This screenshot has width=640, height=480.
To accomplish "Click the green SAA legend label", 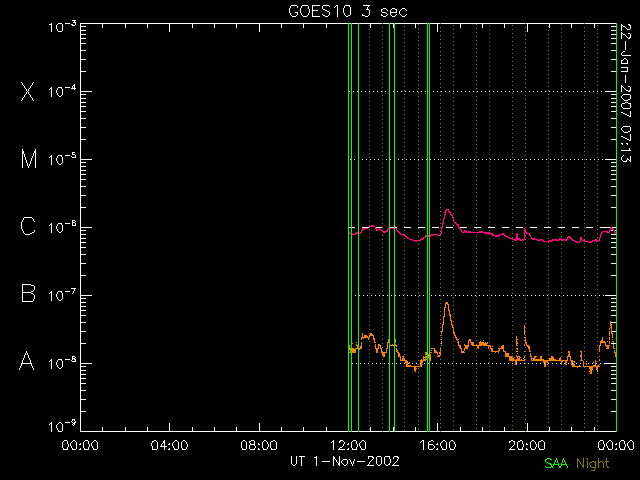I will 556,463.
